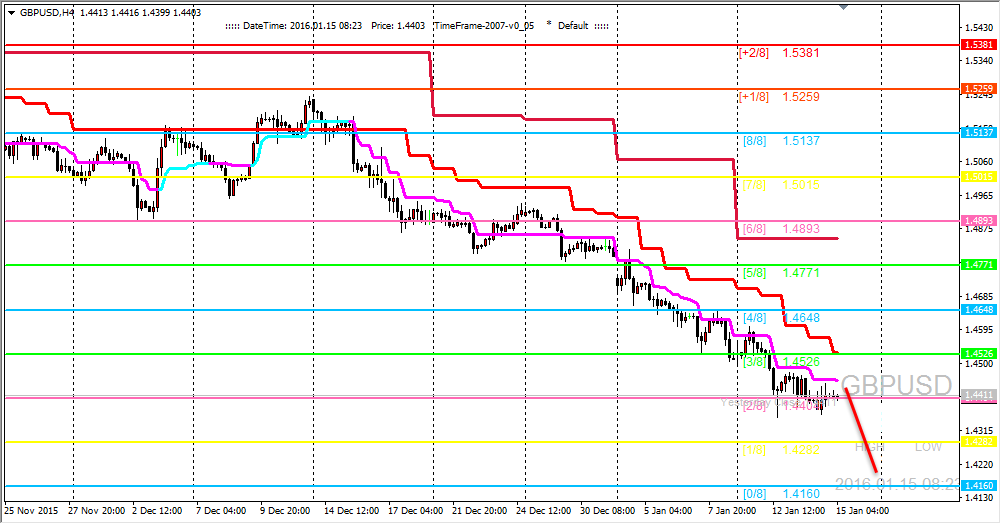
Task: Click the grey LOW label
Action: coord(928,447)
